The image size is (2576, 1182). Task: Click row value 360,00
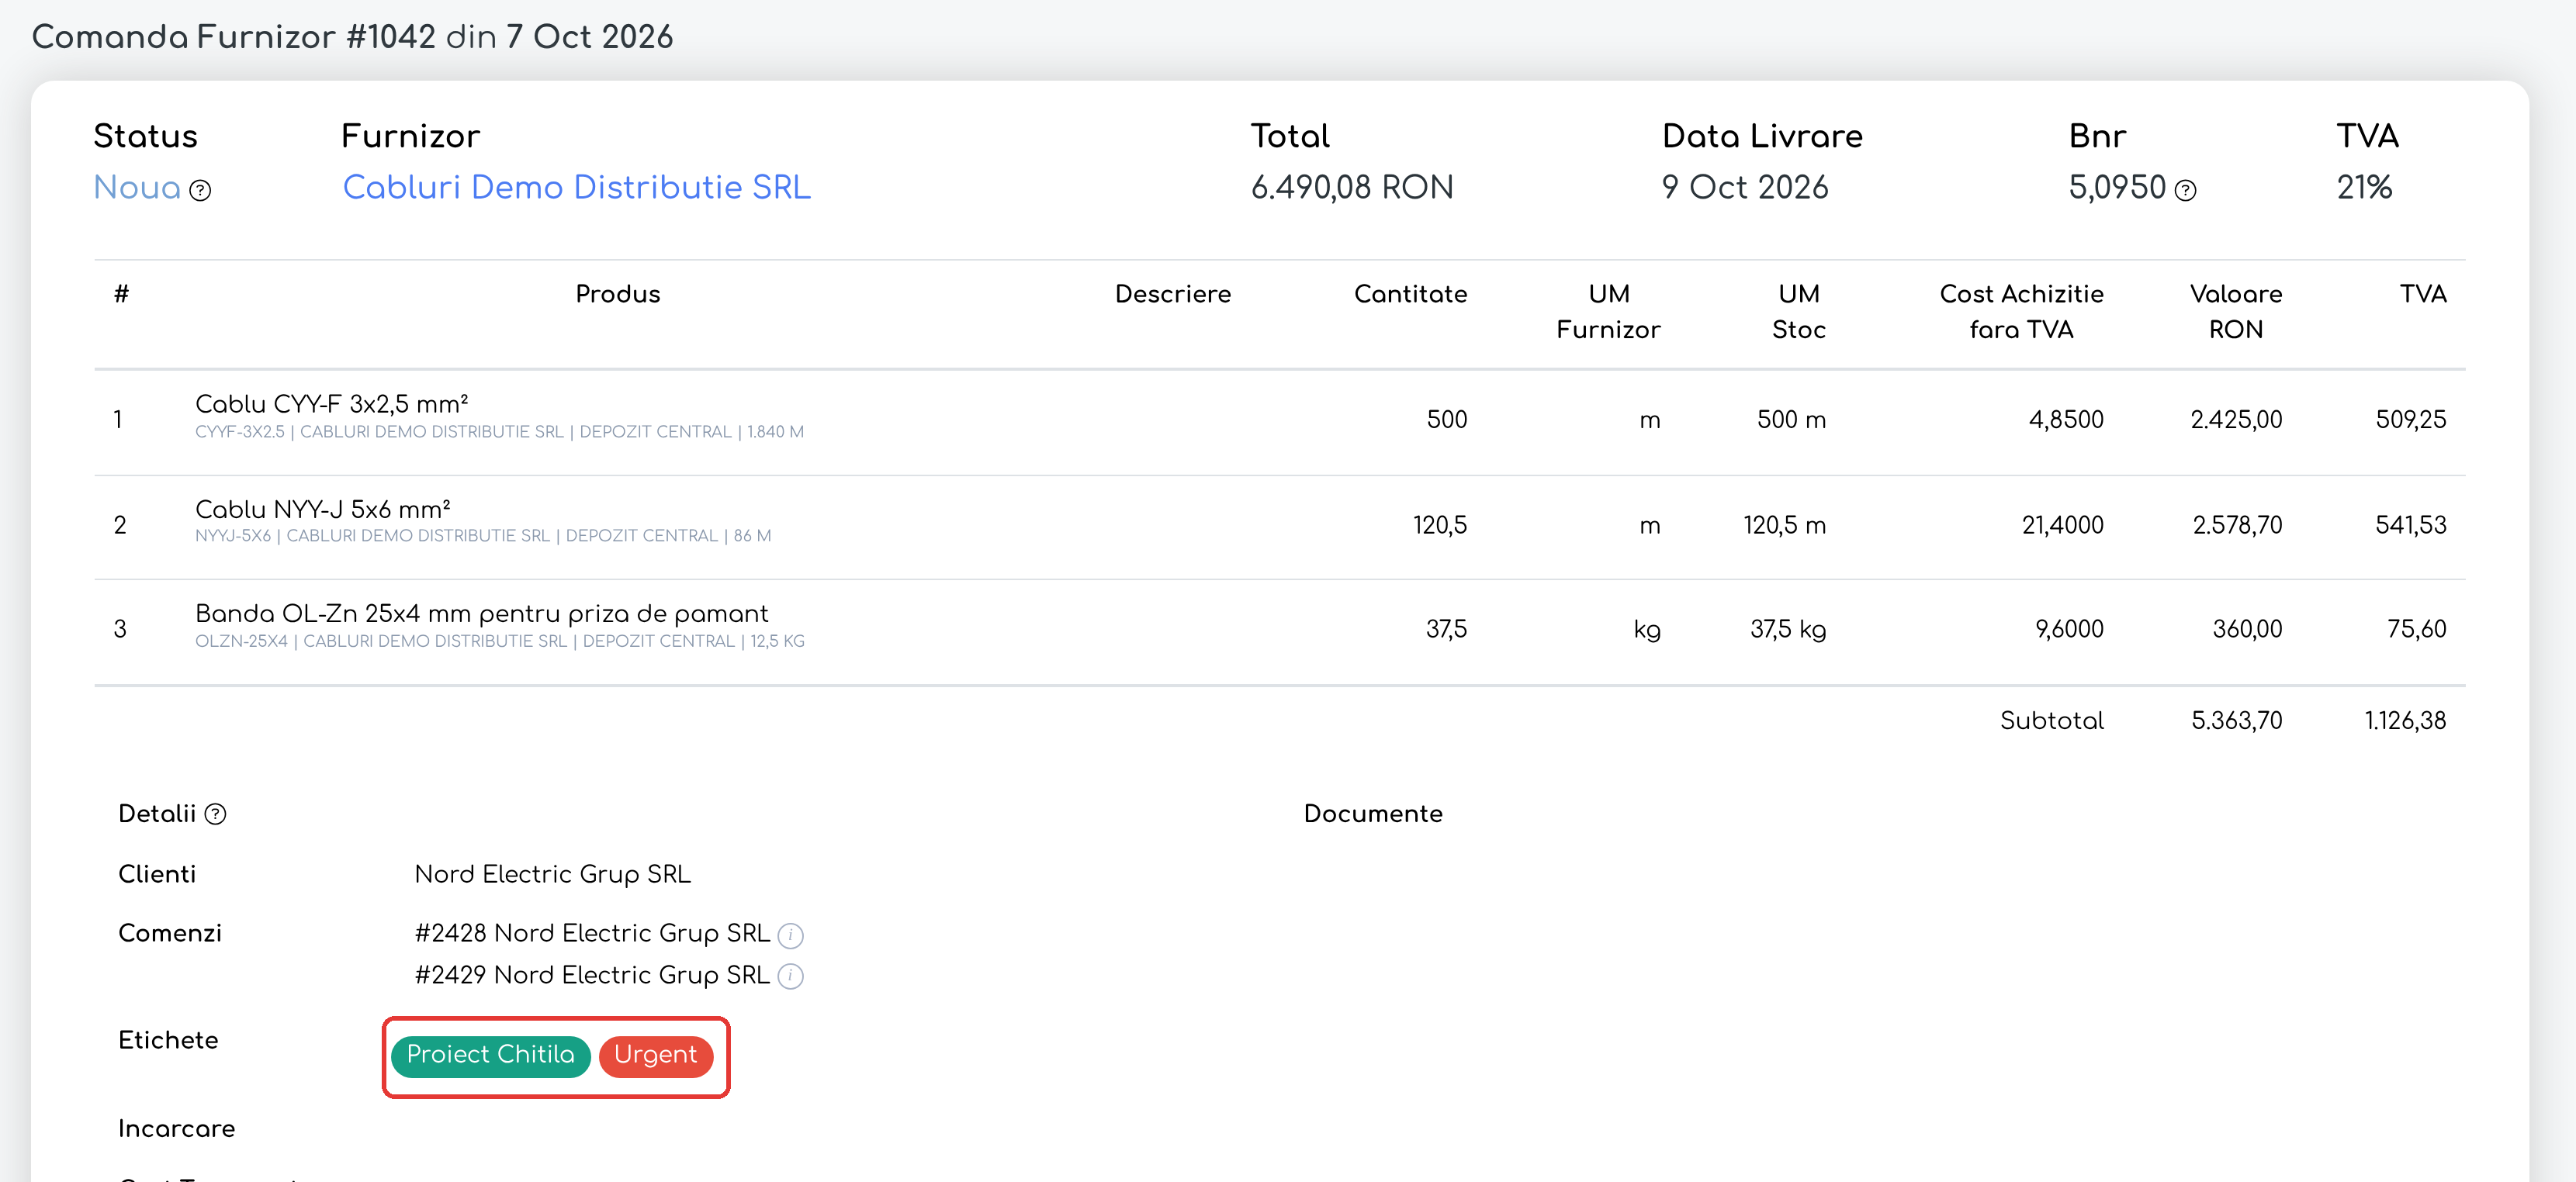pos(2247,629)
